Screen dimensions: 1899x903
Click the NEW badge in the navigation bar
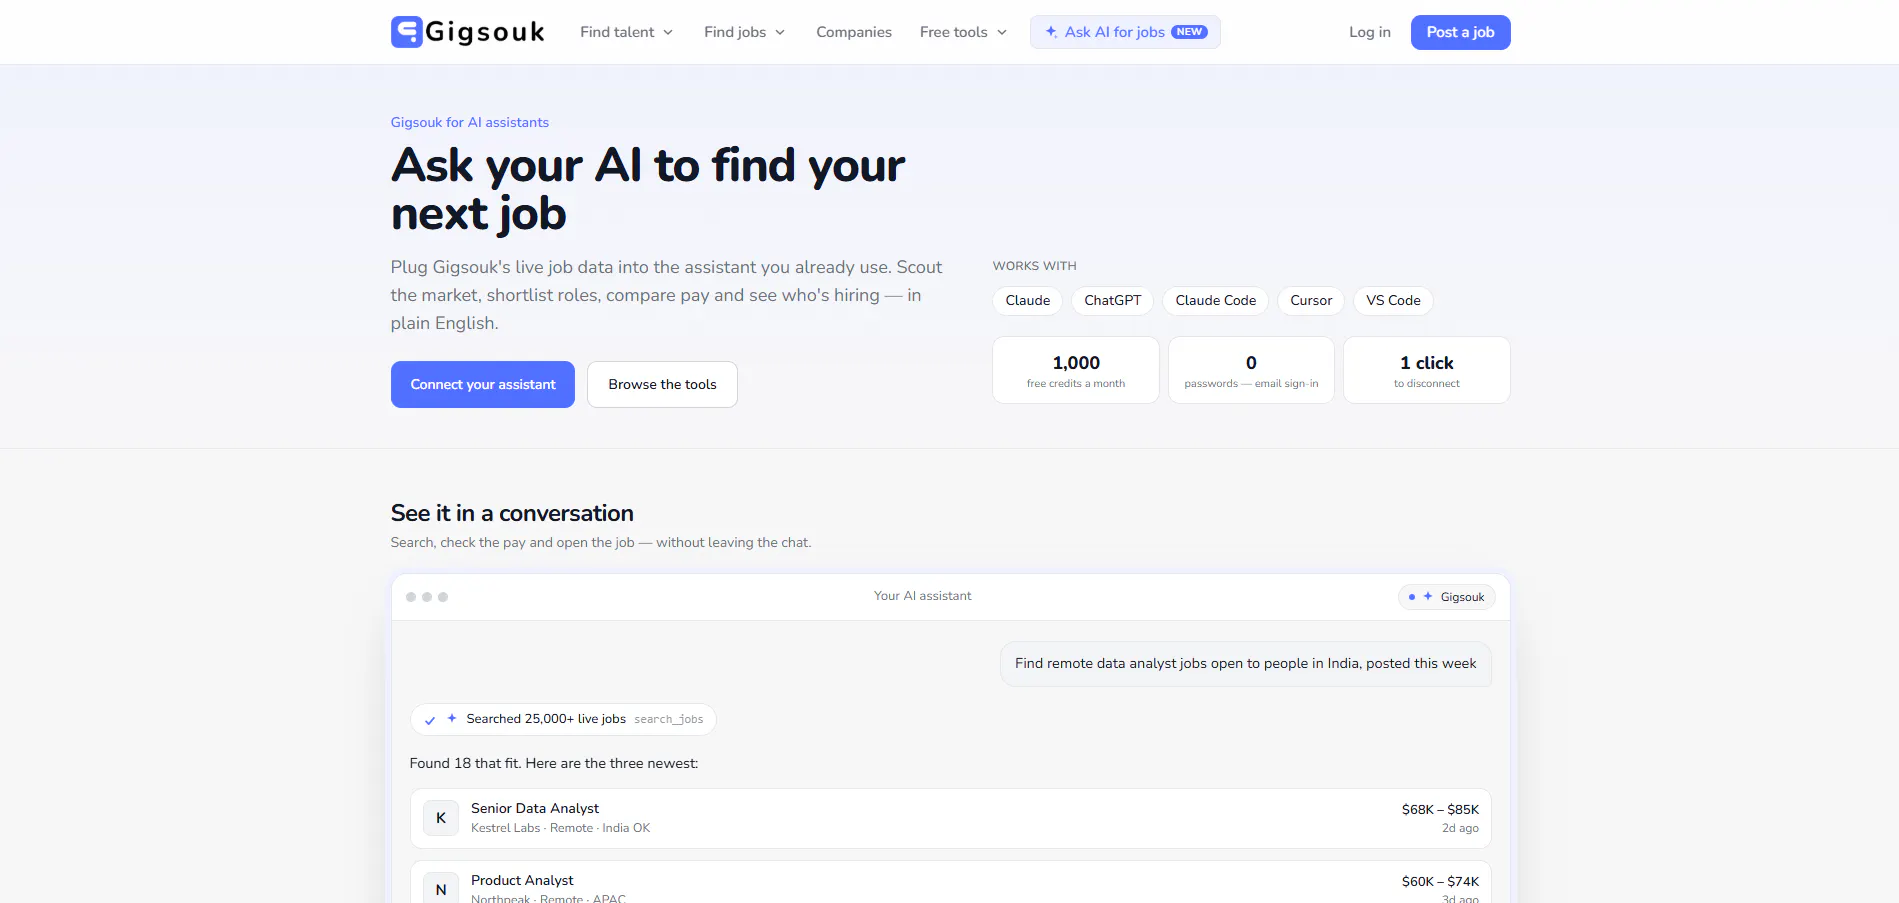coord(1189,32)
